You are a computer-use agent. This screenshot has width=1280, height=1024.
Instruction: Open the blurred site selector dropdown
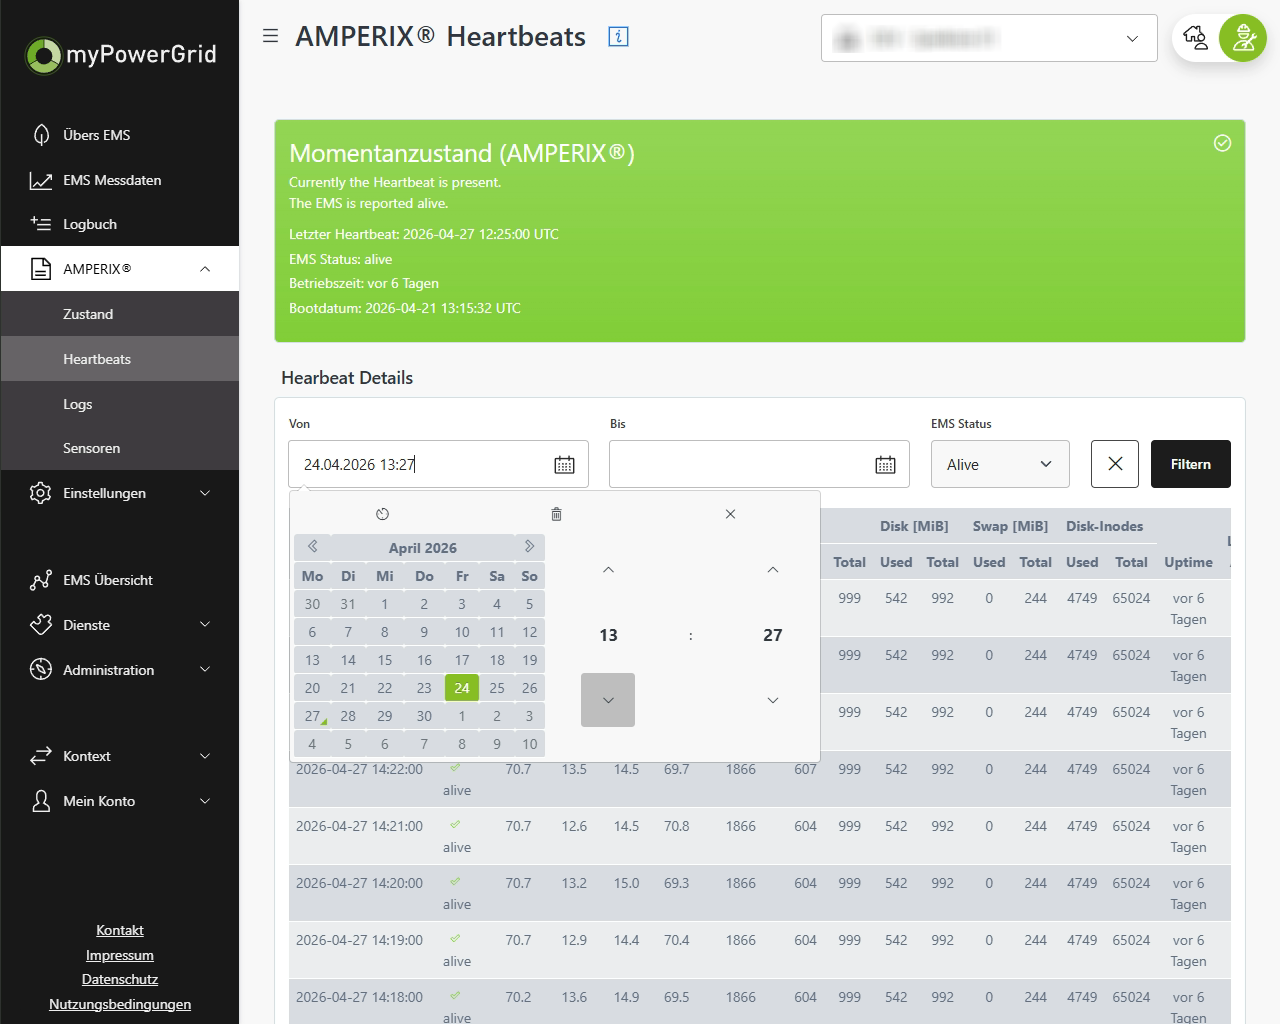coord(989,39)
